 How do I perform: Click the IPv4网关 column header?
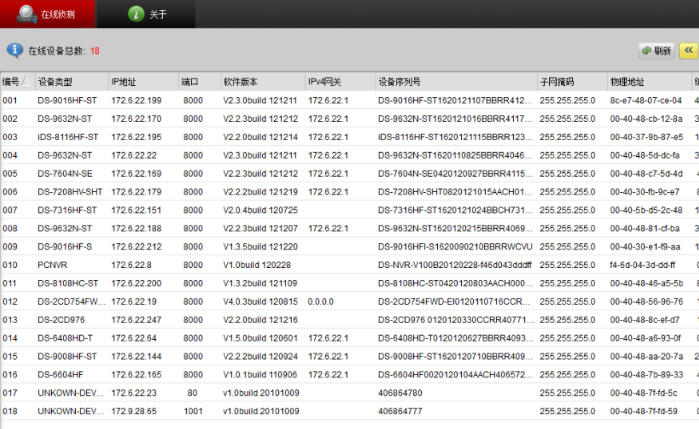(x=340, y=82)
